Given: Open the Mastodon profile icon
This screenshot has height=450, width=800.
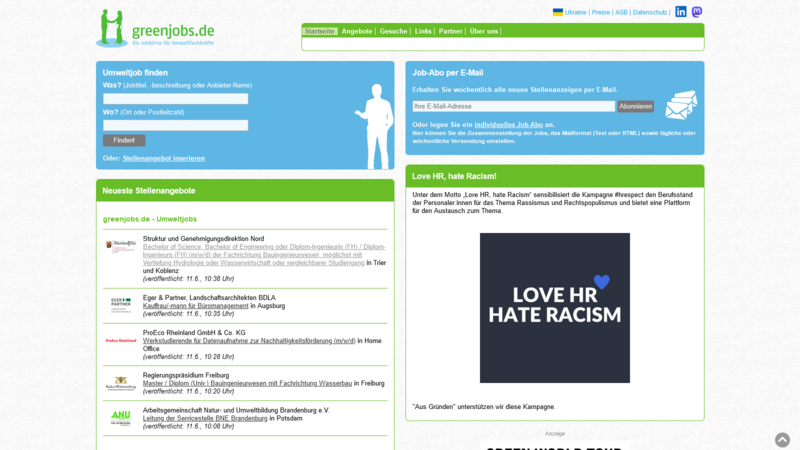Looking at the screenshot, I should 697,12.
